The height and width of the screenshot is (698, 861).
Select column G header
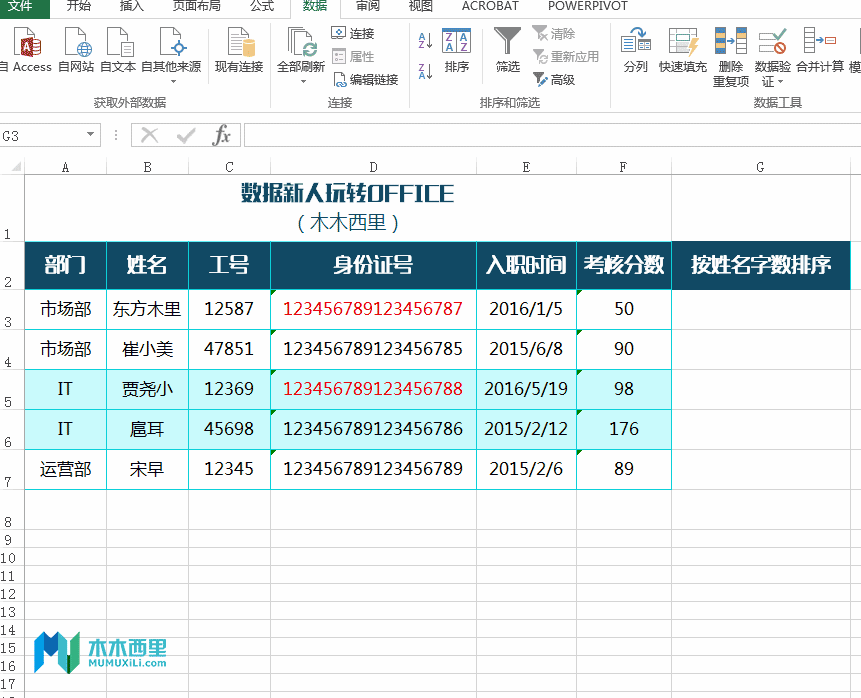point(761,167)
